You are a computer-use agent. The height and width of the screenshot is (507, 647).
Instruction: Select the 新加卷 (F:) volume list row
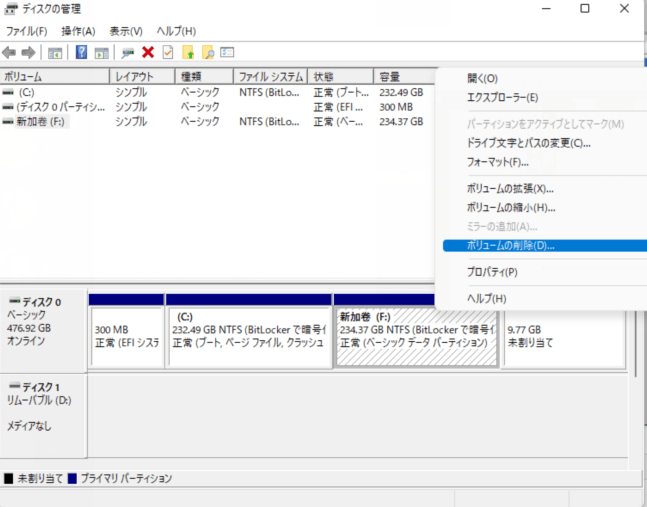[217, 122]
